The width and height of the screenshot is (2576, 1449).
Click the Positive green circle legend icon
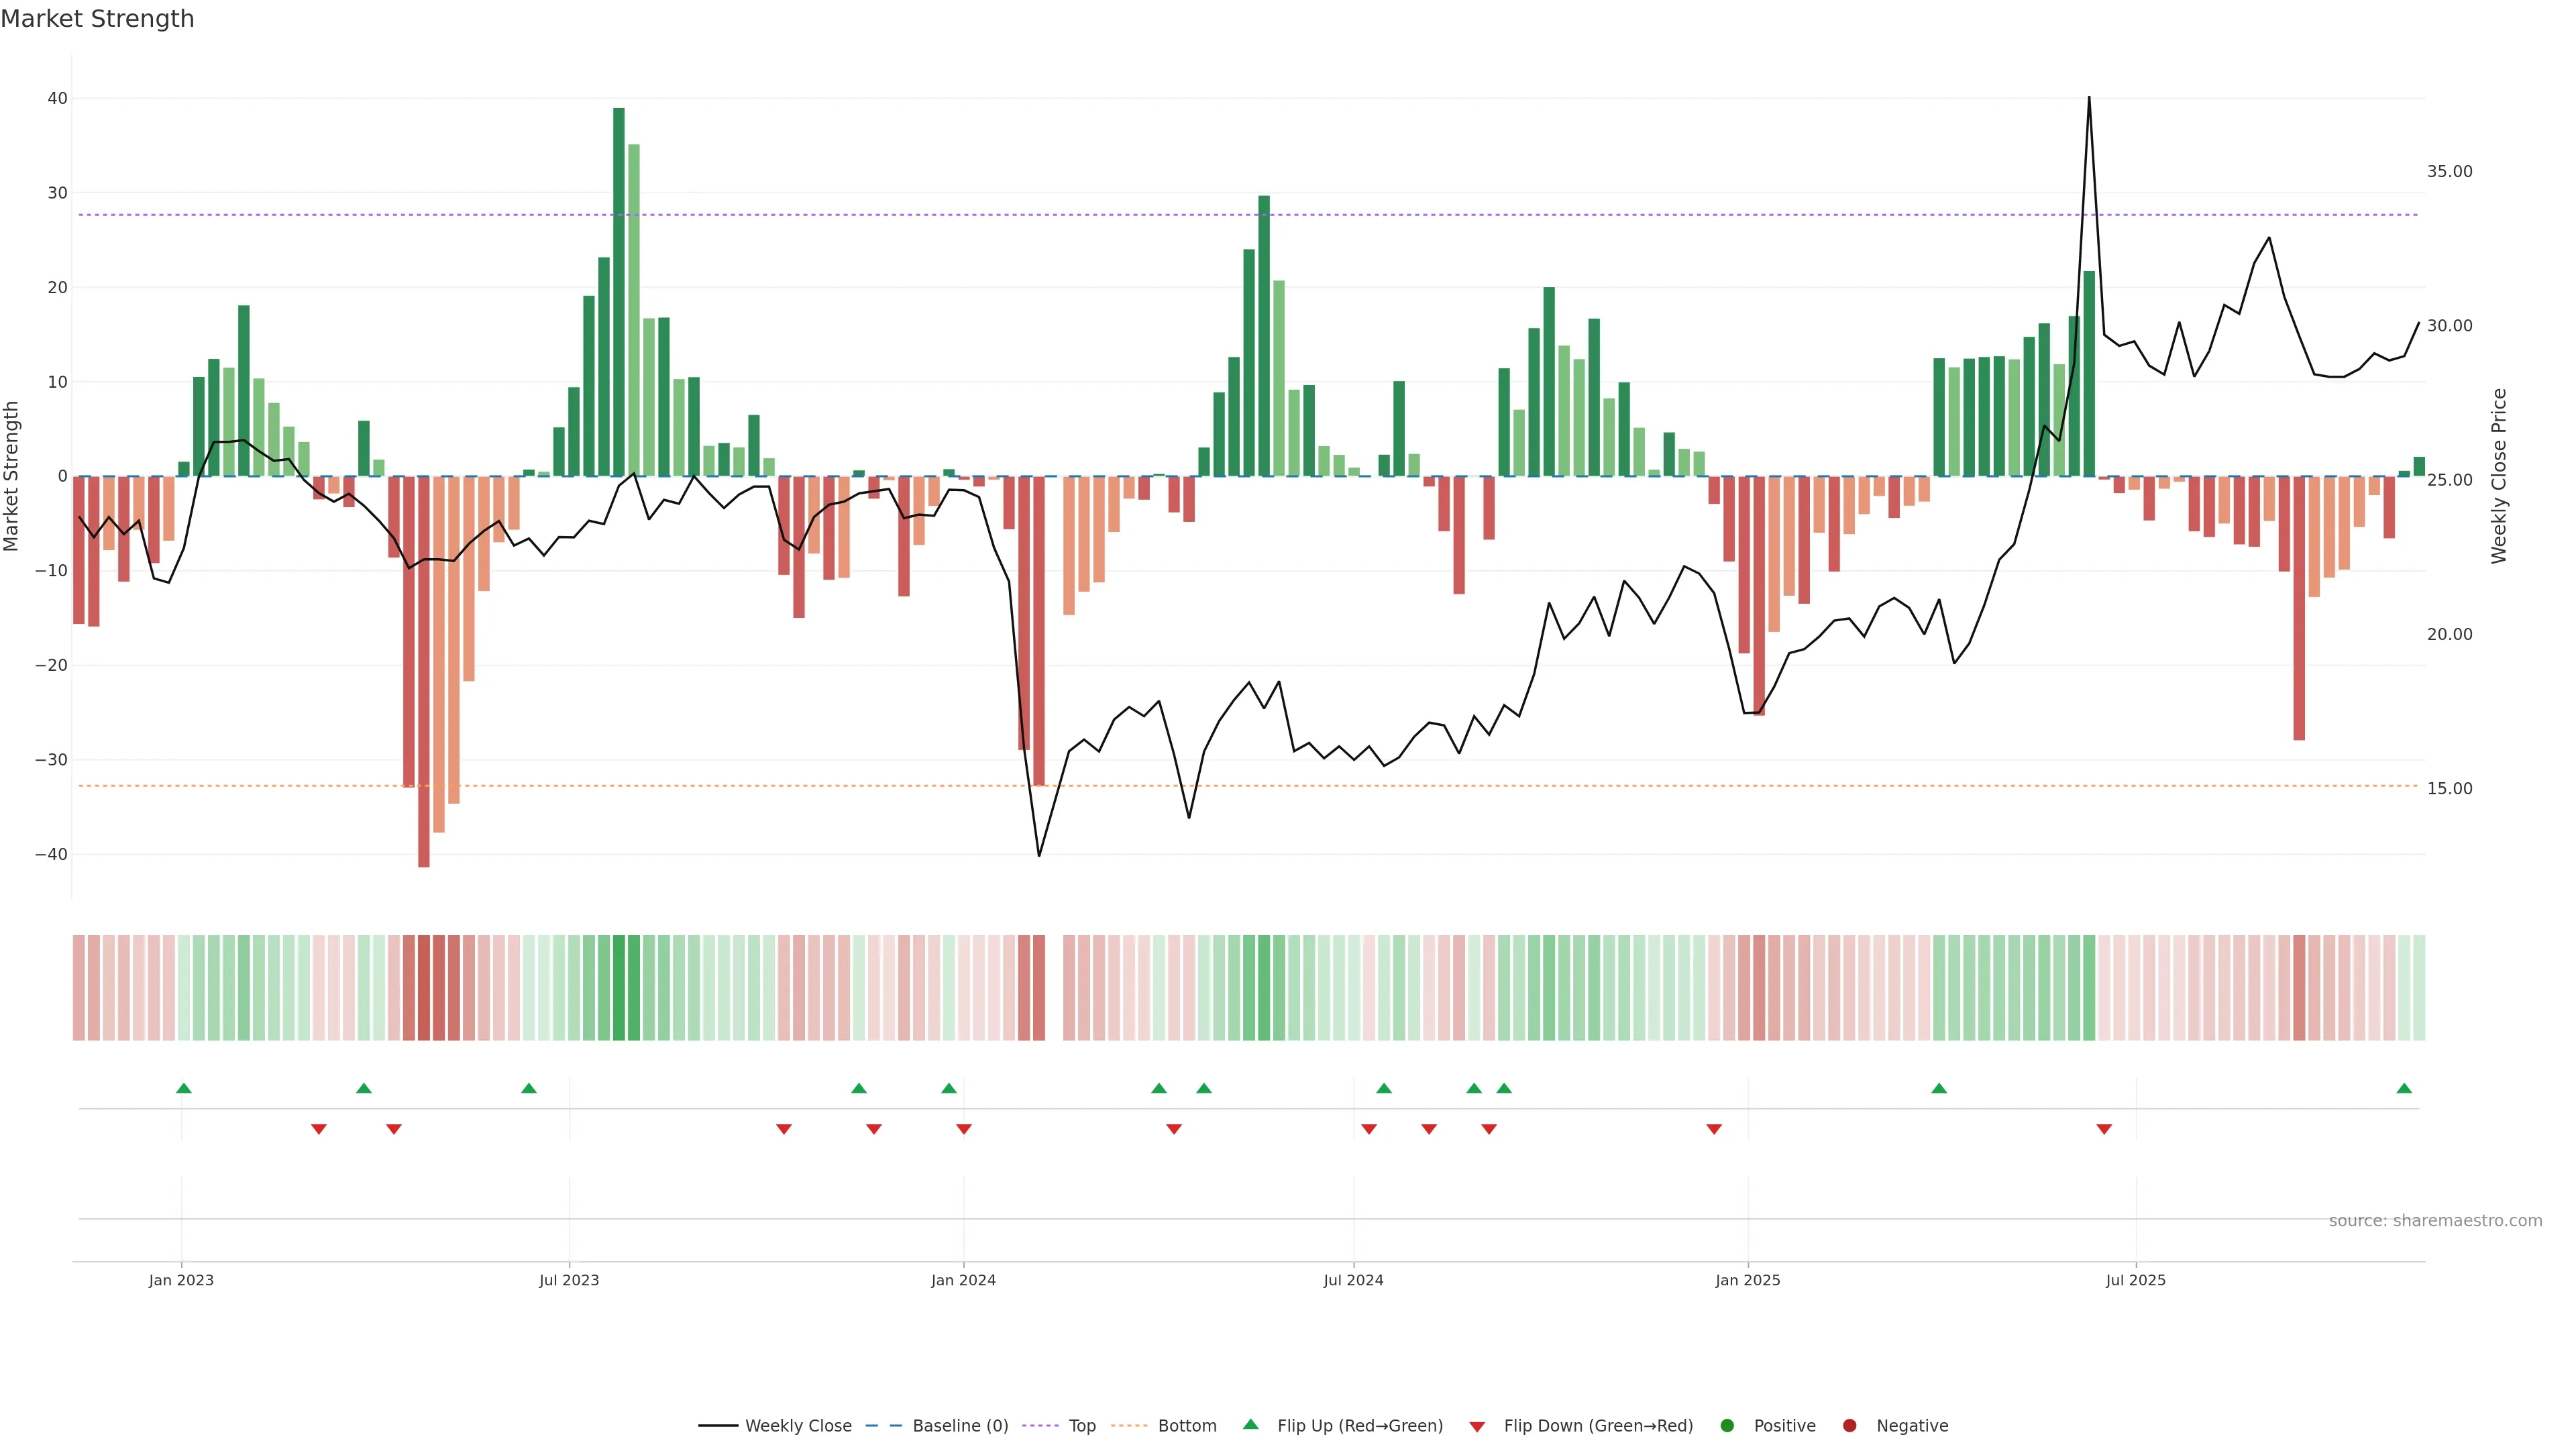point(1727,1426)
